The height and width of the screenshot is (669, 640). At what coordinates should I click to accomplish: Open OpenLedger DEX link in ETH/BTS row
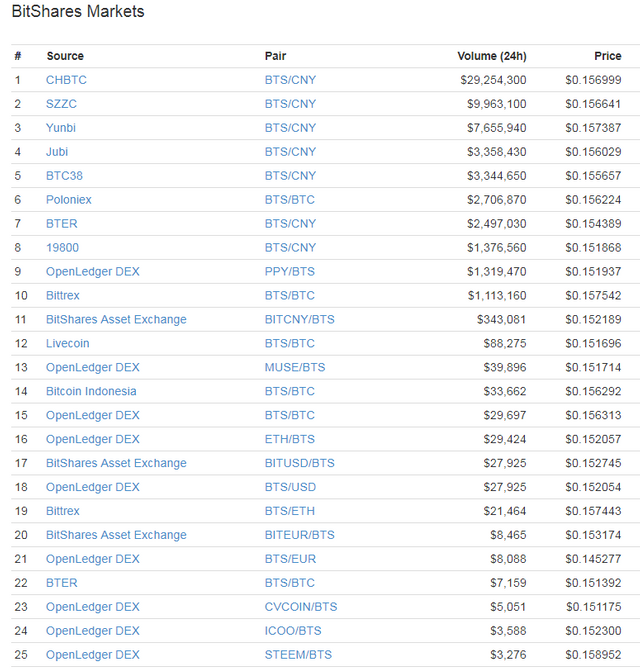pos(93,439)
